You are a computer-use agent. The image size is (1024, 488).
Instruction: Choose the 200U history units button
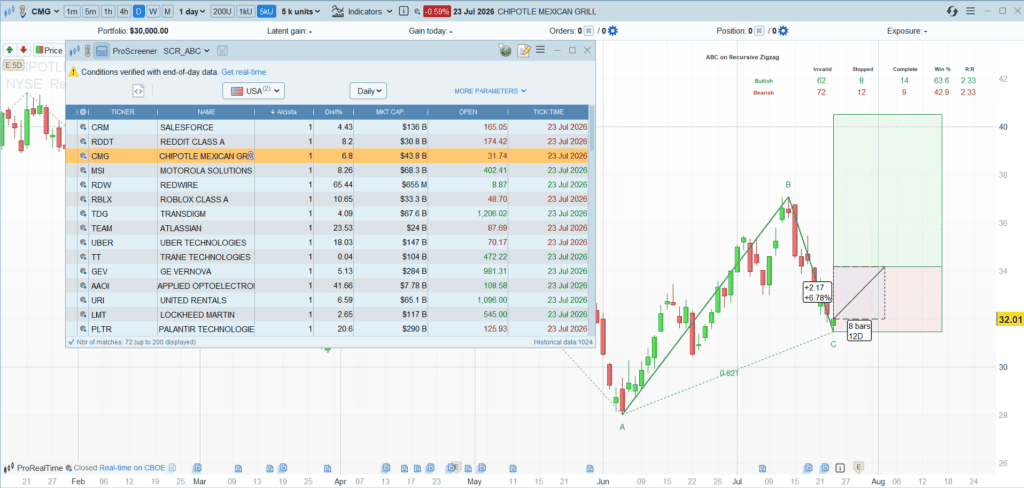(222, 12)
